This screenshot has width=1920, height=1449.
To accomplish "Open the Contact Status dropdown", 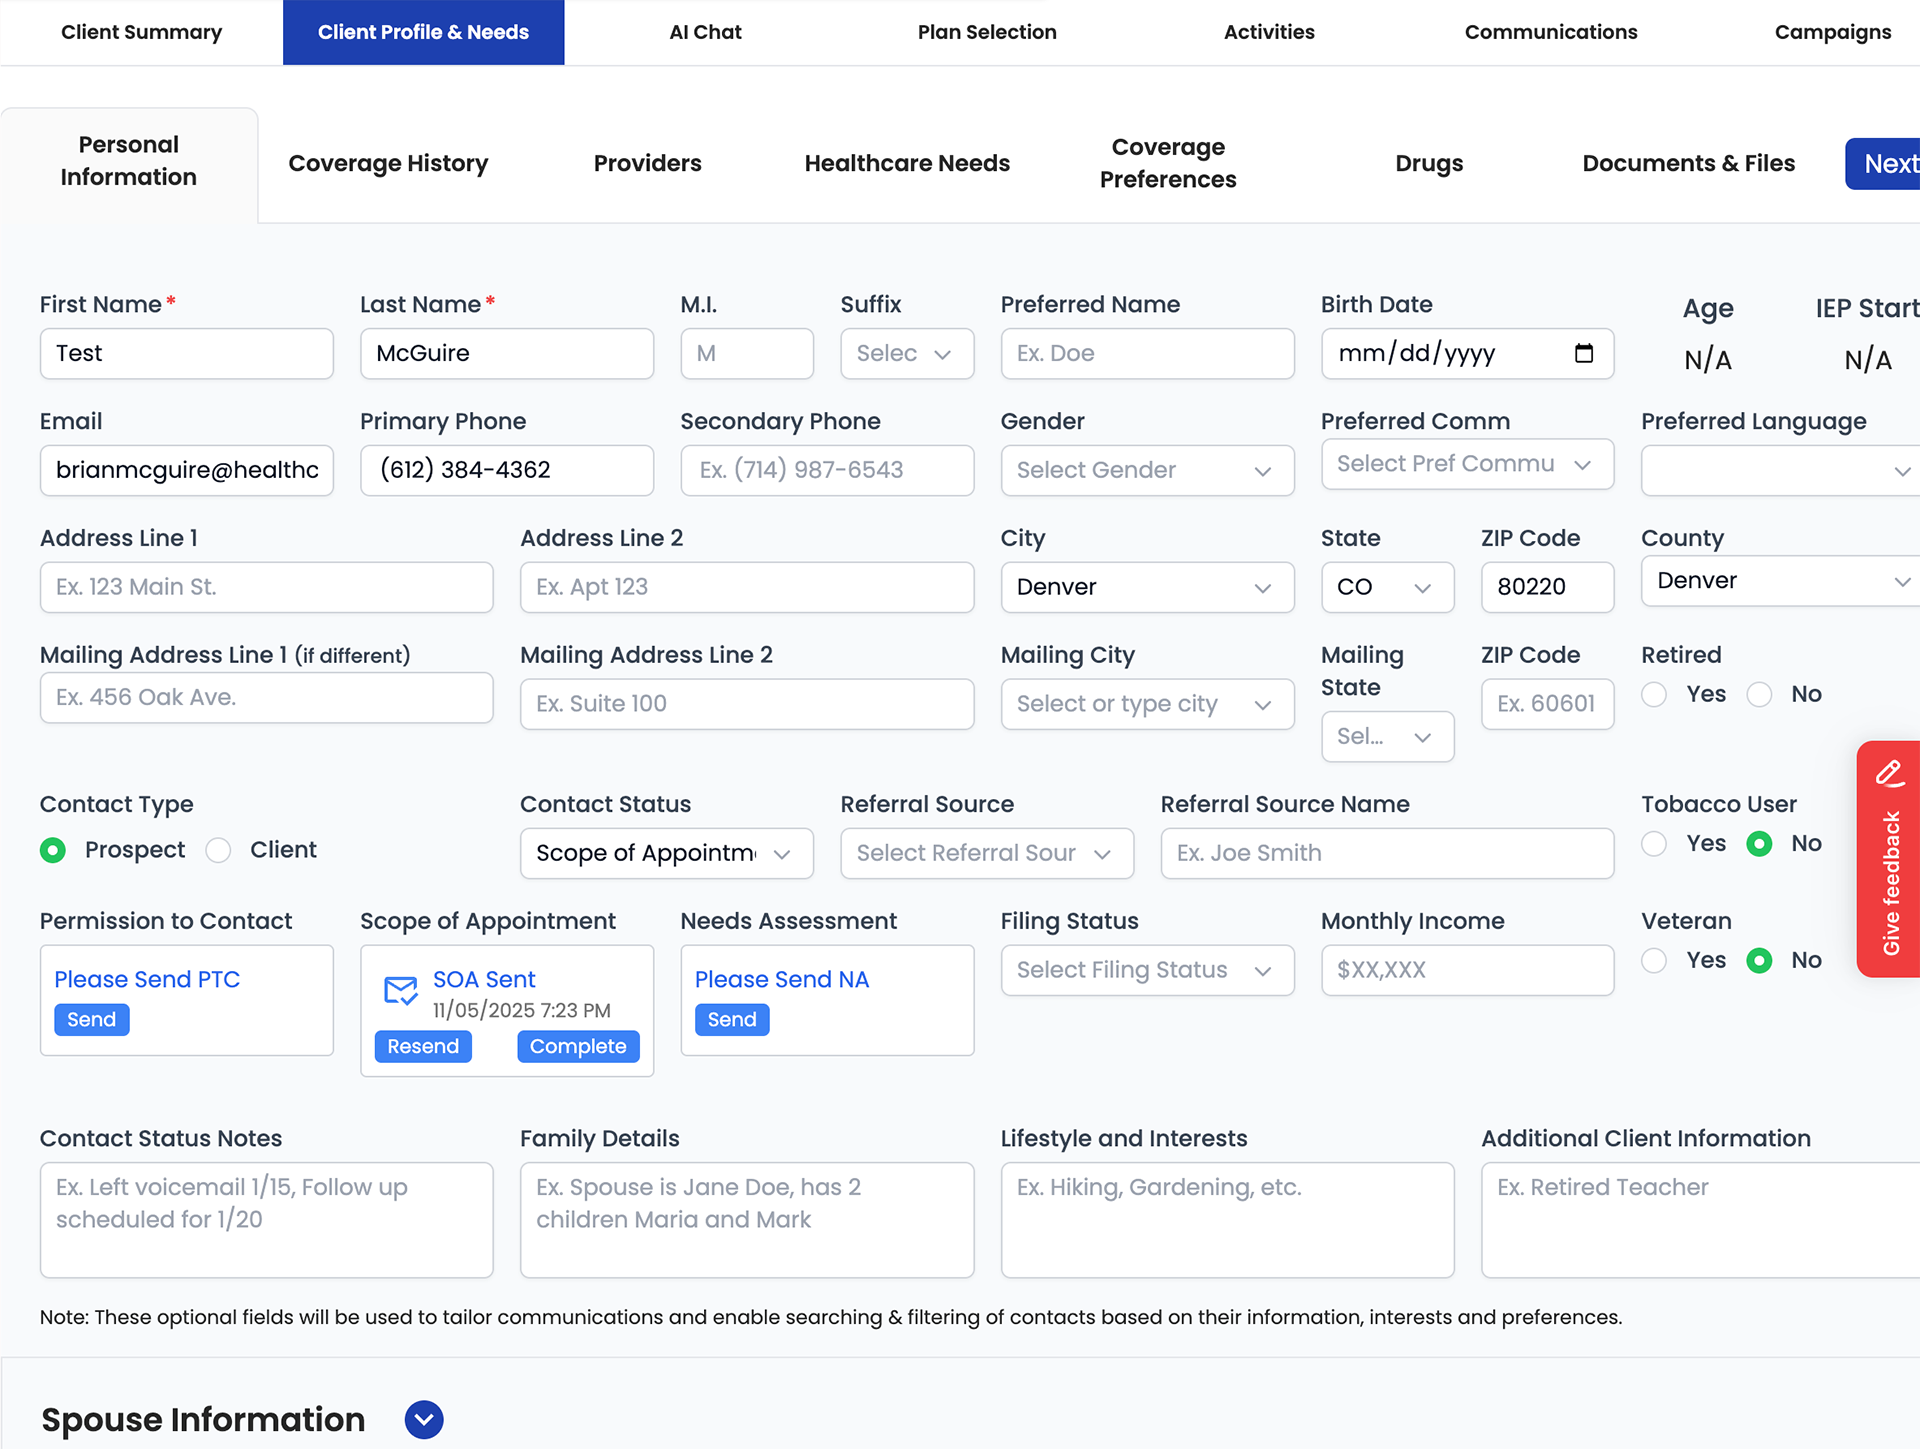I will 666,853.
